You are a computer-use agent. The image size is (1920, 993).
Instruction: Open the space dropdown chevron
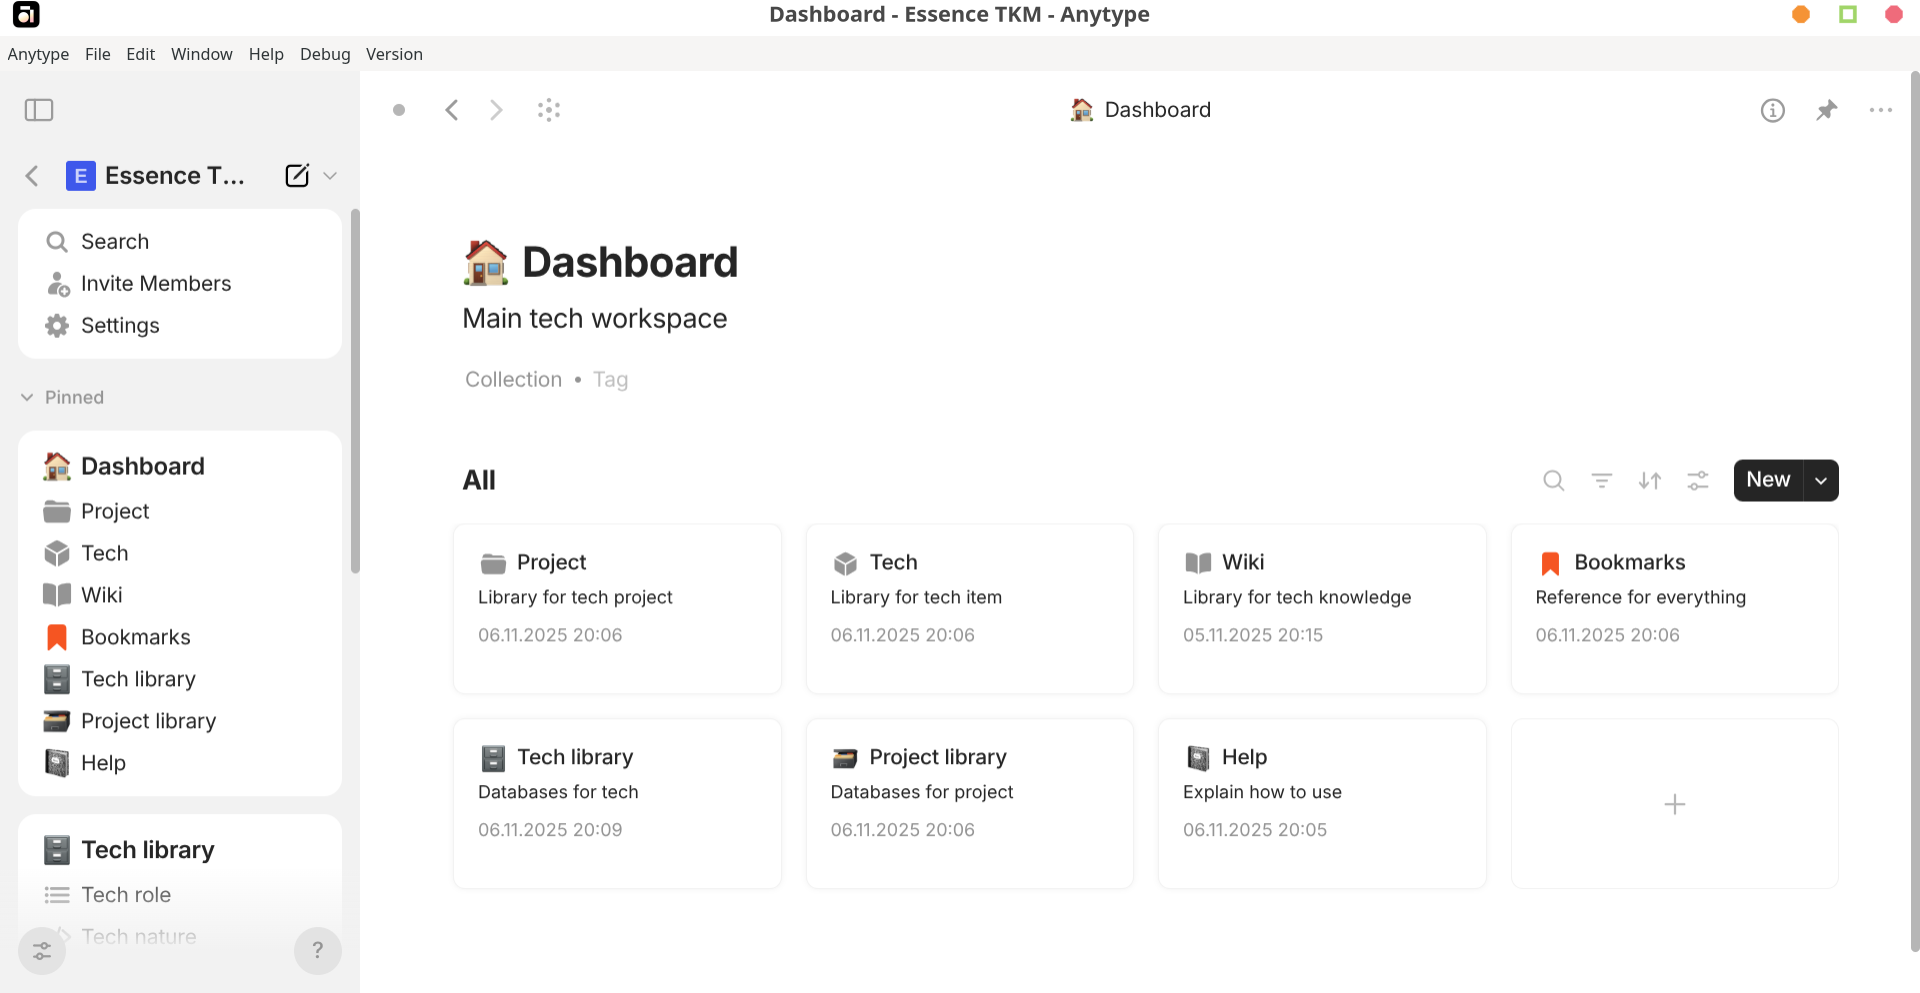[x=330, y=176]
